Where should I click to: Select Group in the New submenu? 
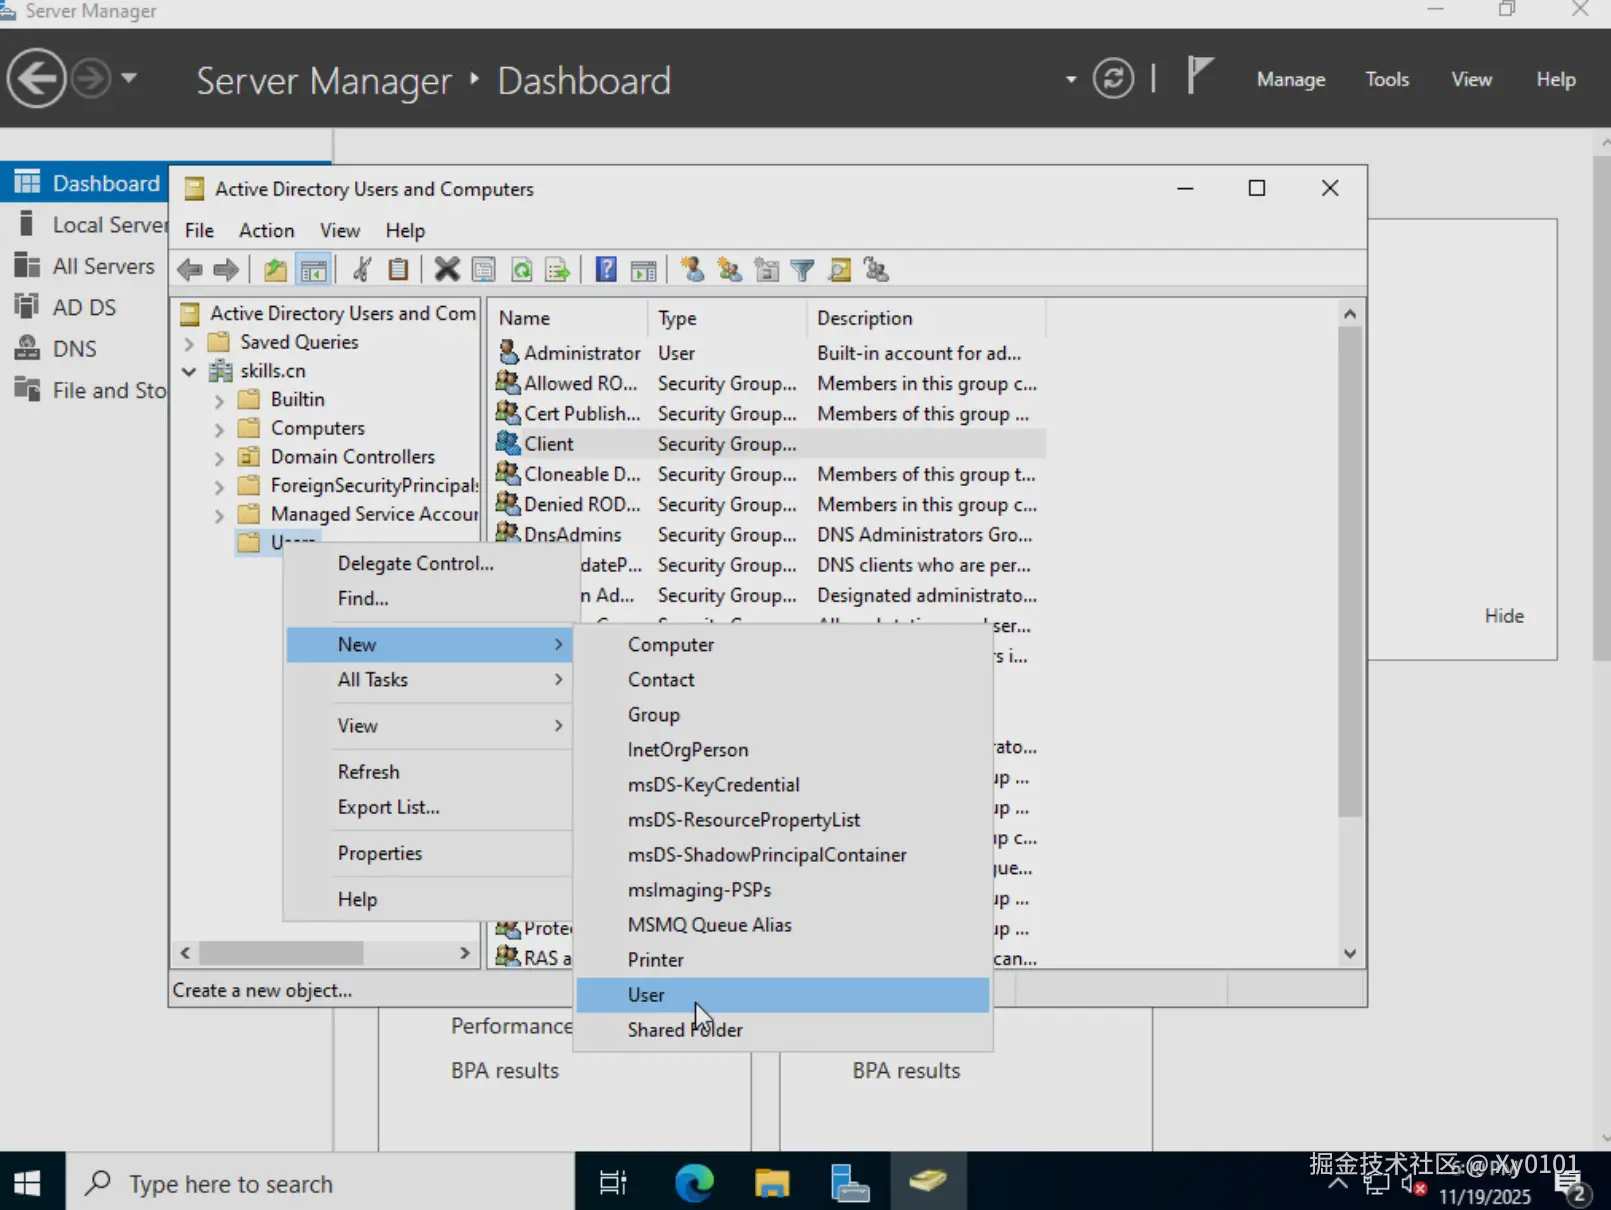tap(654, 715)
